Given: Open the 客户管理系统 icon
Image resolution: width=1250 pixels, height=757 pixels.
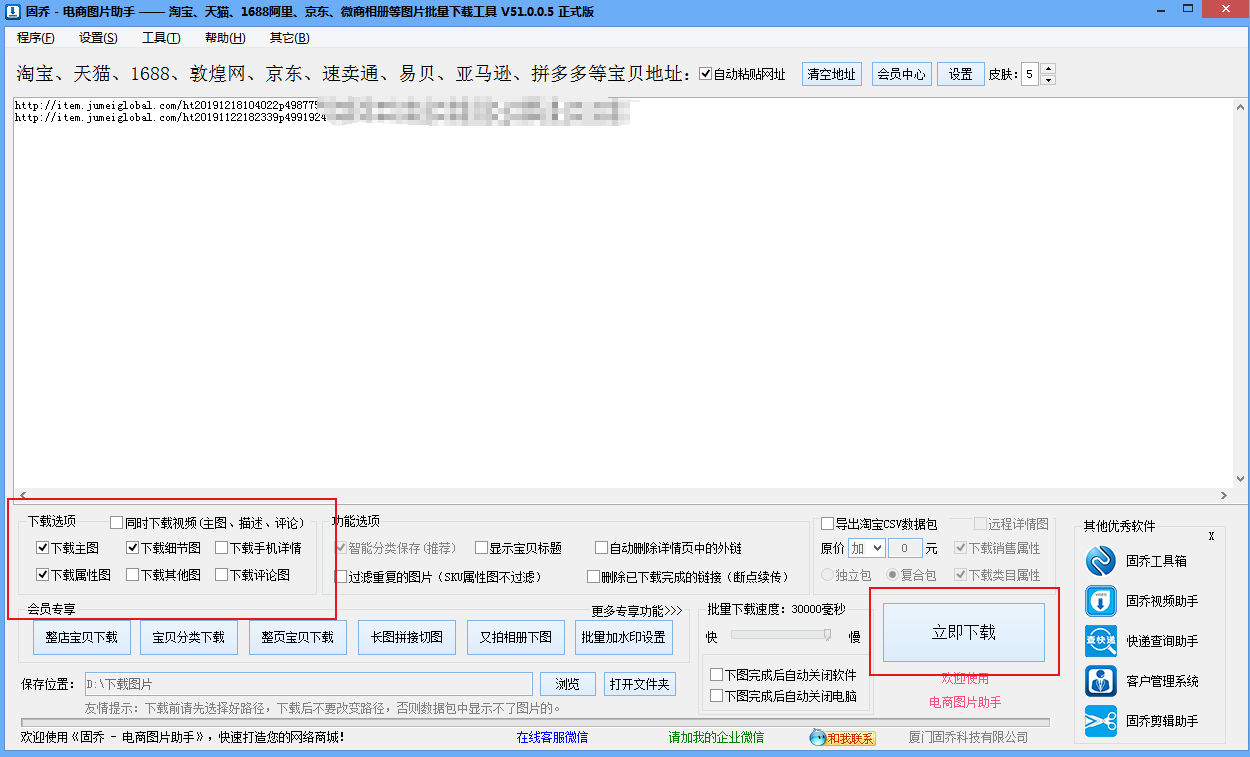Looking at the screenshot, I should (1101, 681).
